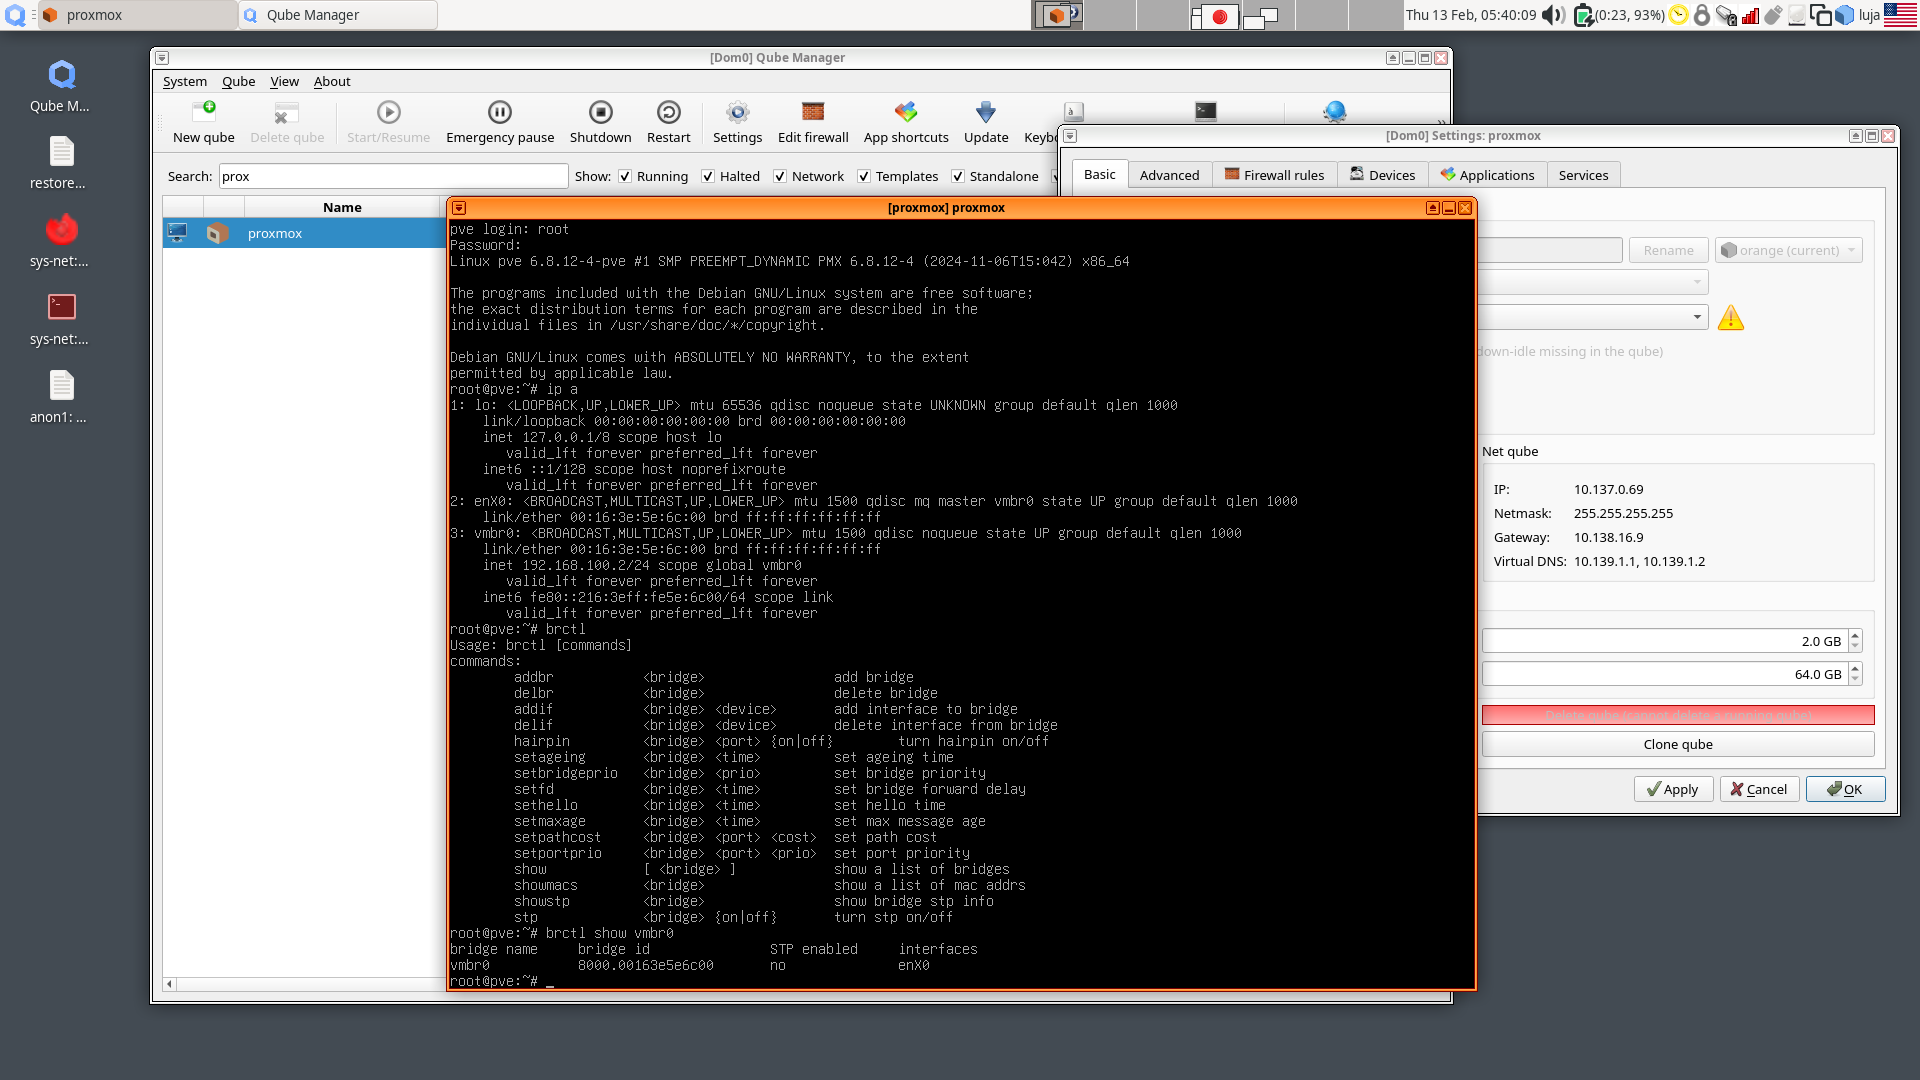
Task: Open the anon1 desktop file icon
Action: (x=61, y=397)
